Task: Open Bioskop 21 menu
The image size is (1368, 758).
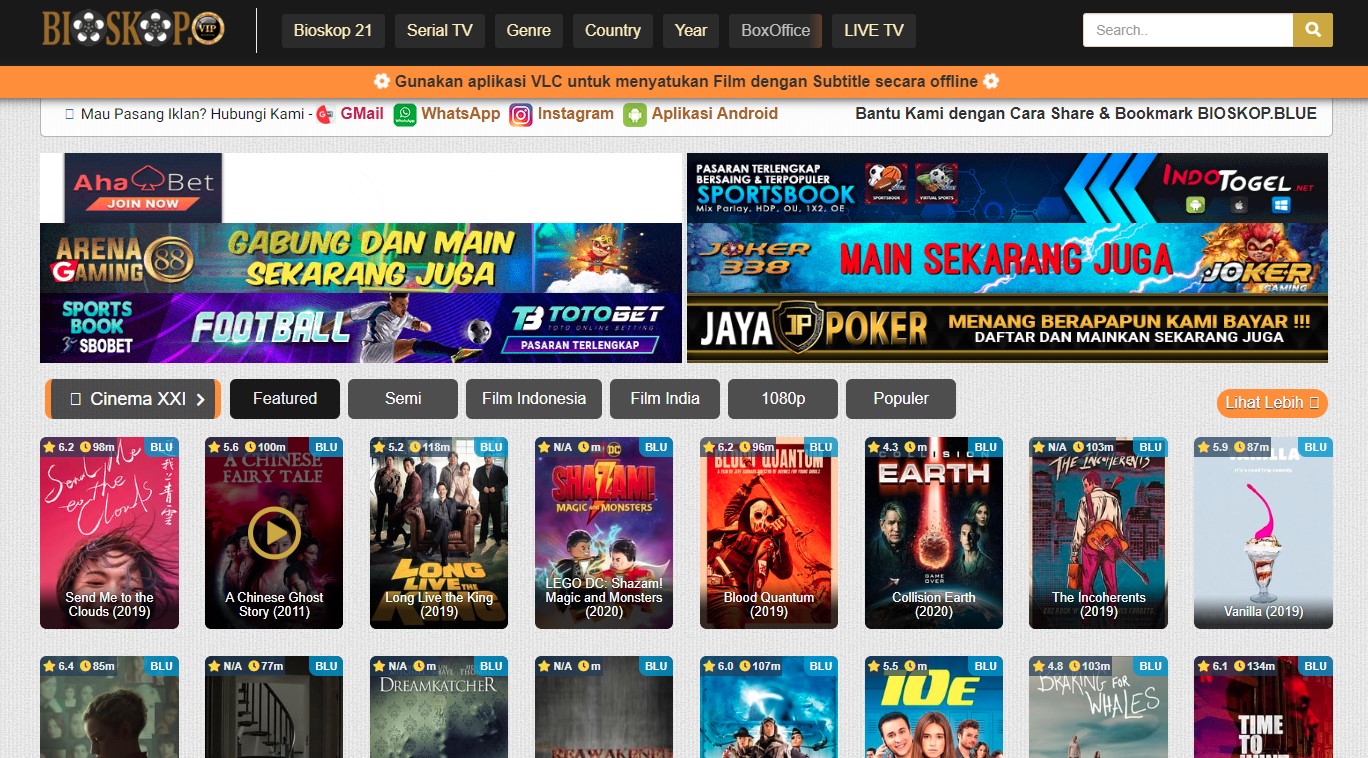Action: point(333,30)
